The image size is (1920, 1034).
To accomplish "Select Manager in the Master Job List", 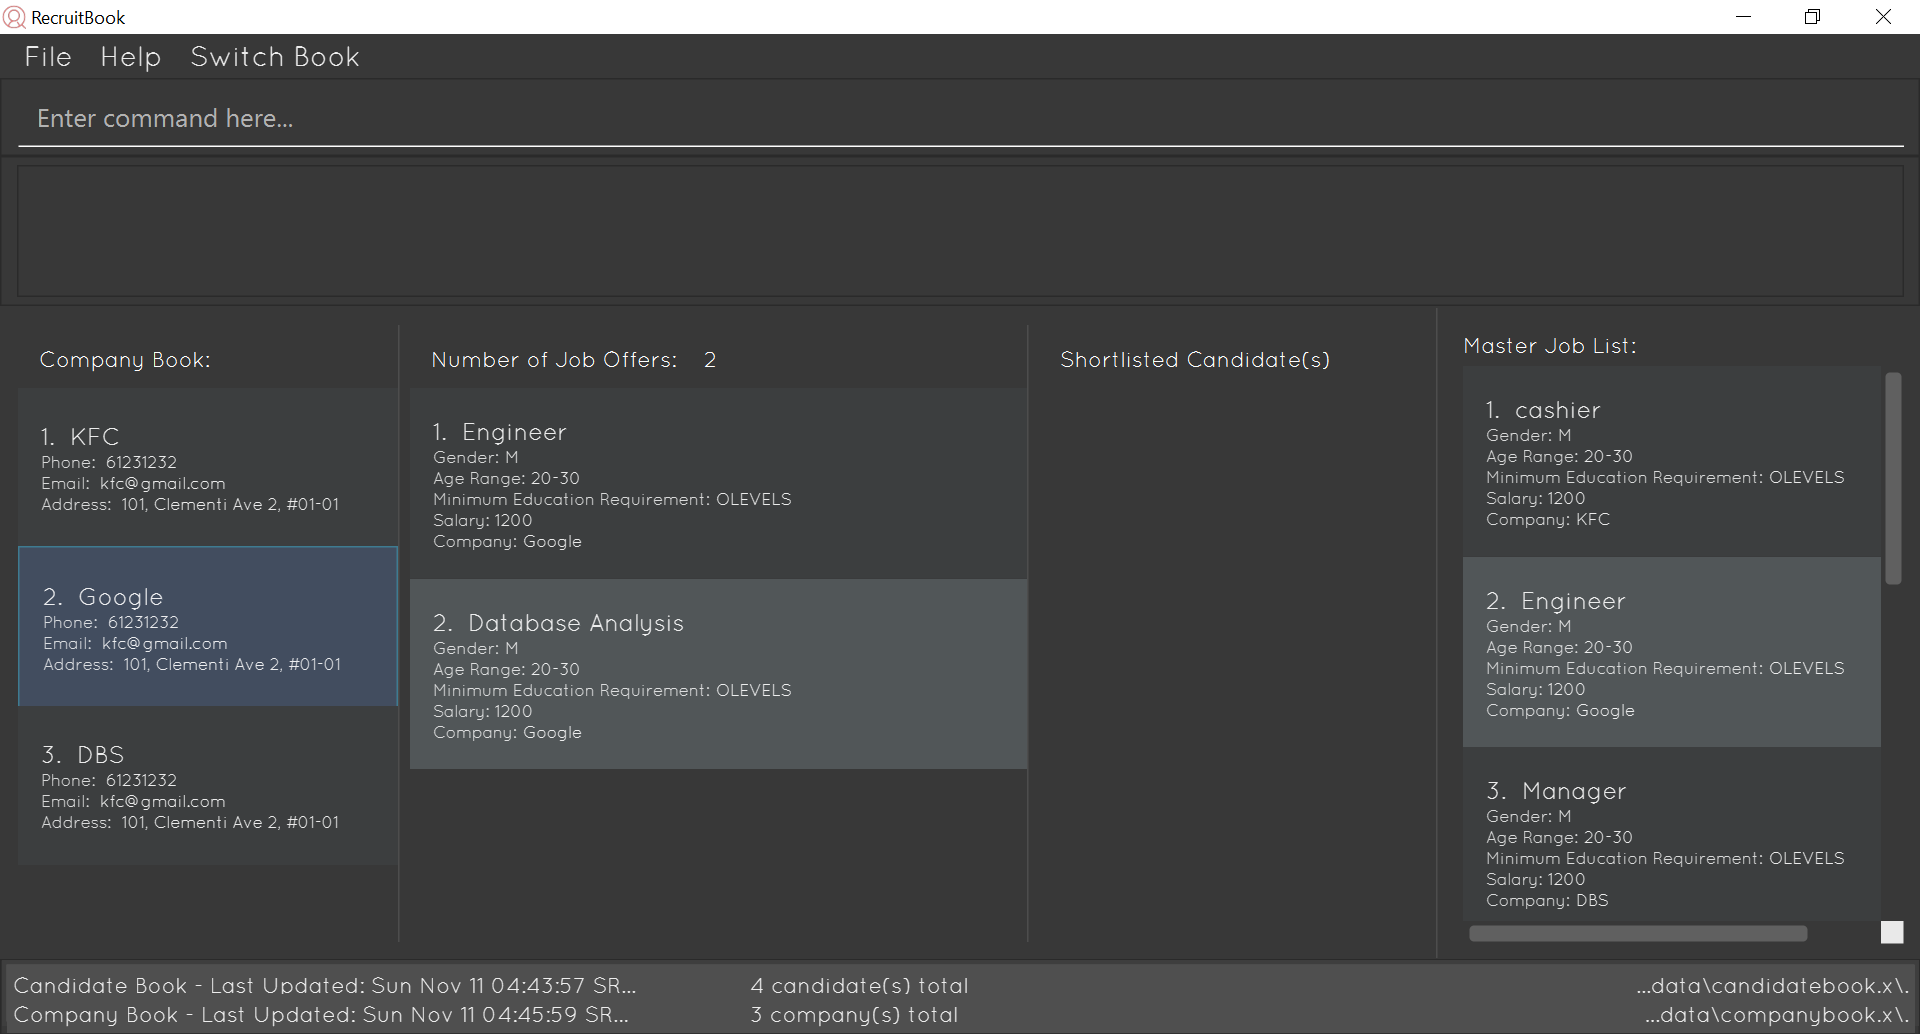I will 1671,835.
